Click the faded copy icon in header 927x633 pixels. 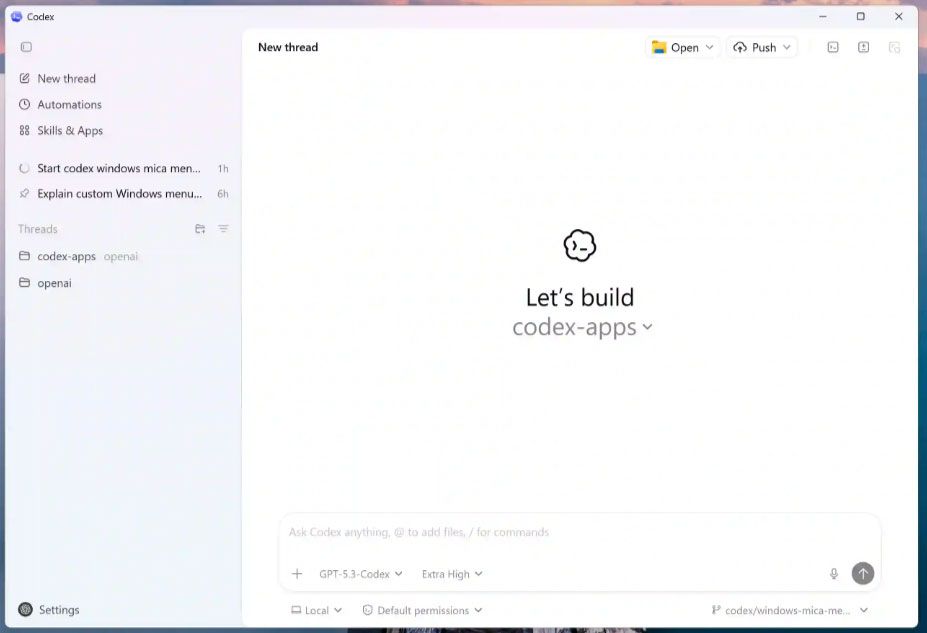pyautogui.click(x=894, y=47)
